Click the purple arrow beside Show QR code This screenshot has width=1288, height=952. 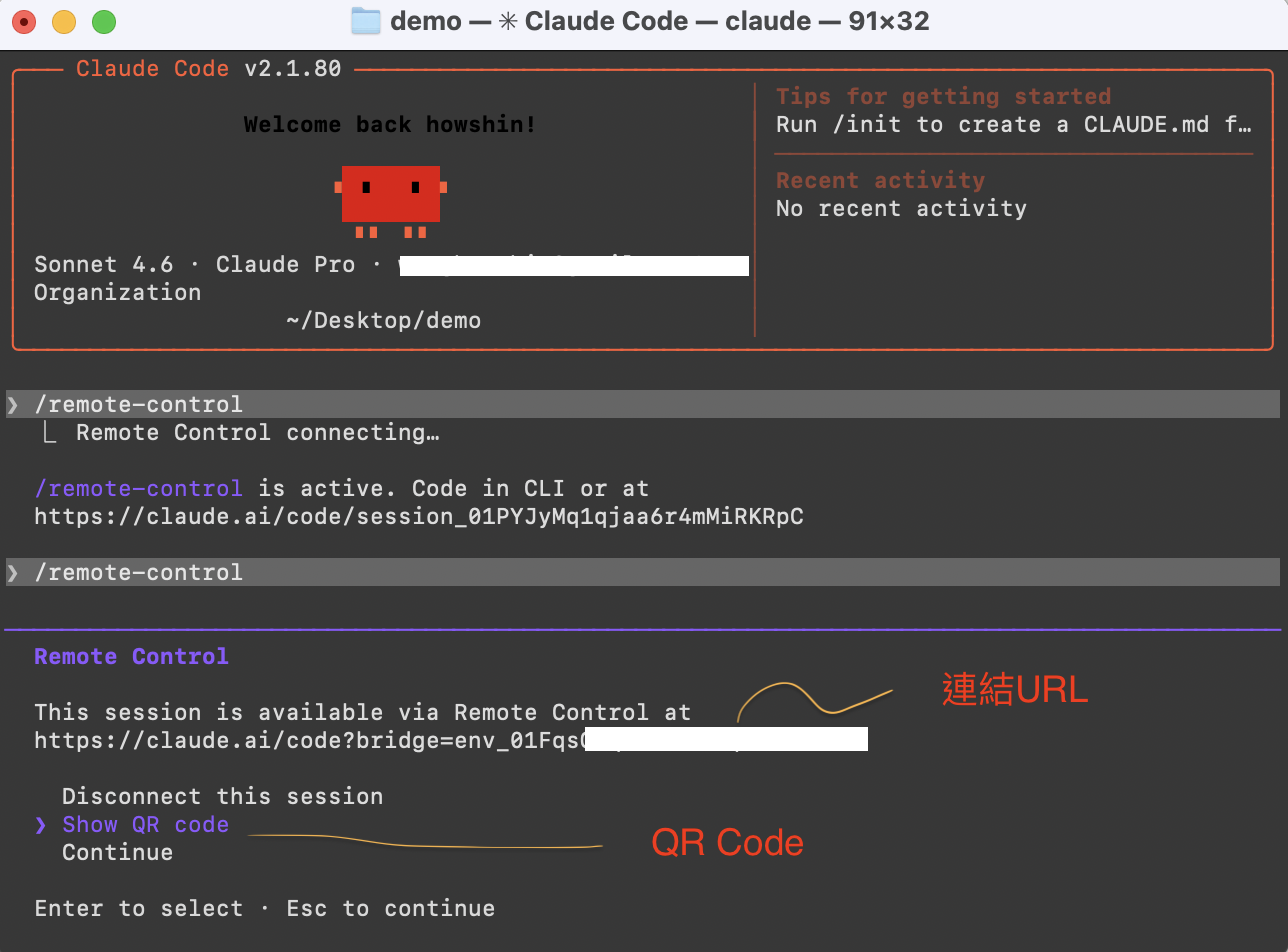tap(40, 825)
